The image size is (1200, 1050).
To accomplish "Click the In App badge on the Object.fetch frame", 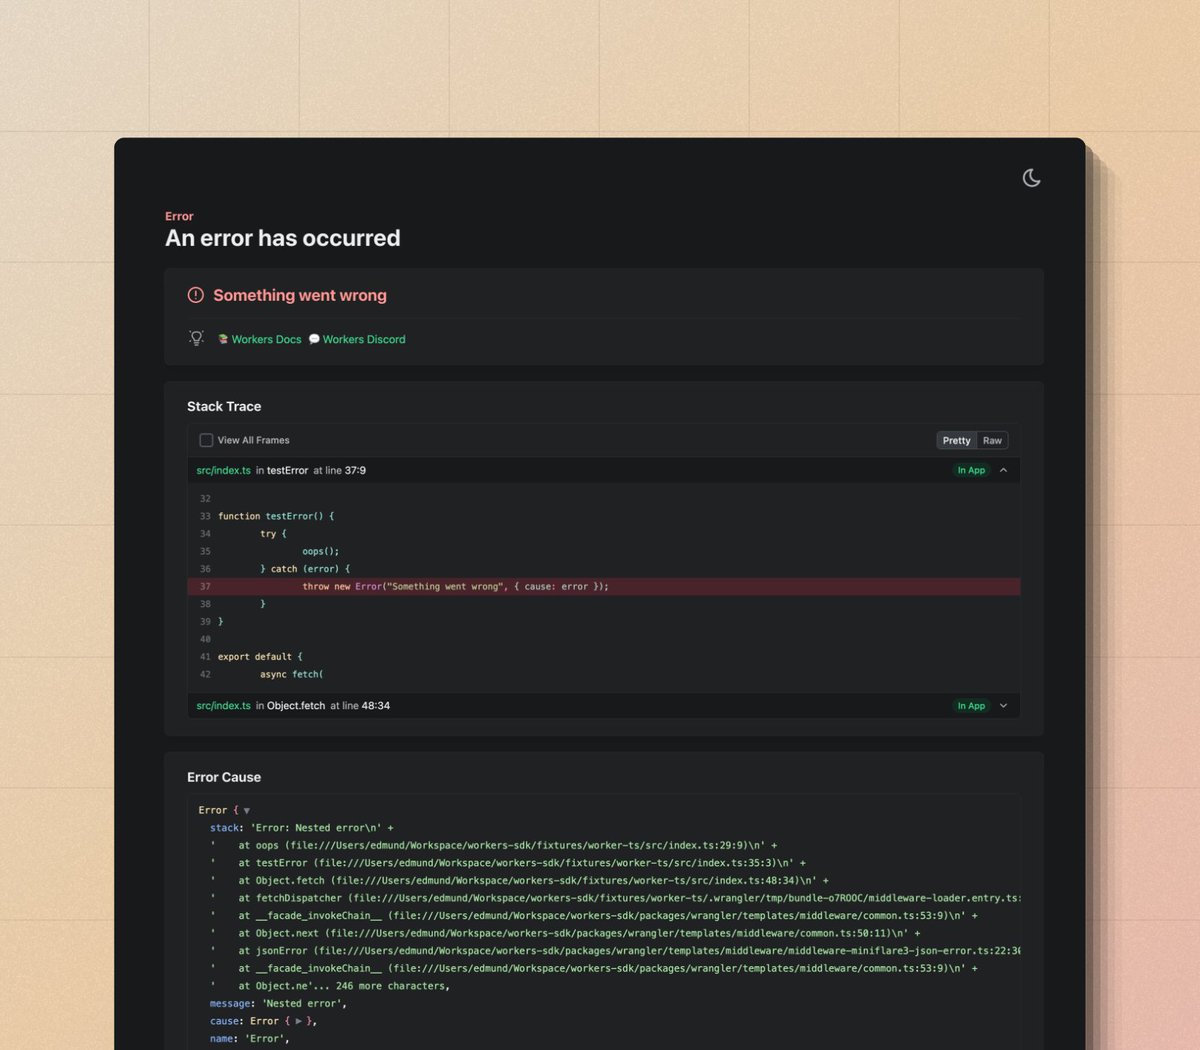I will pyautogui.click(x=971, y=705).
